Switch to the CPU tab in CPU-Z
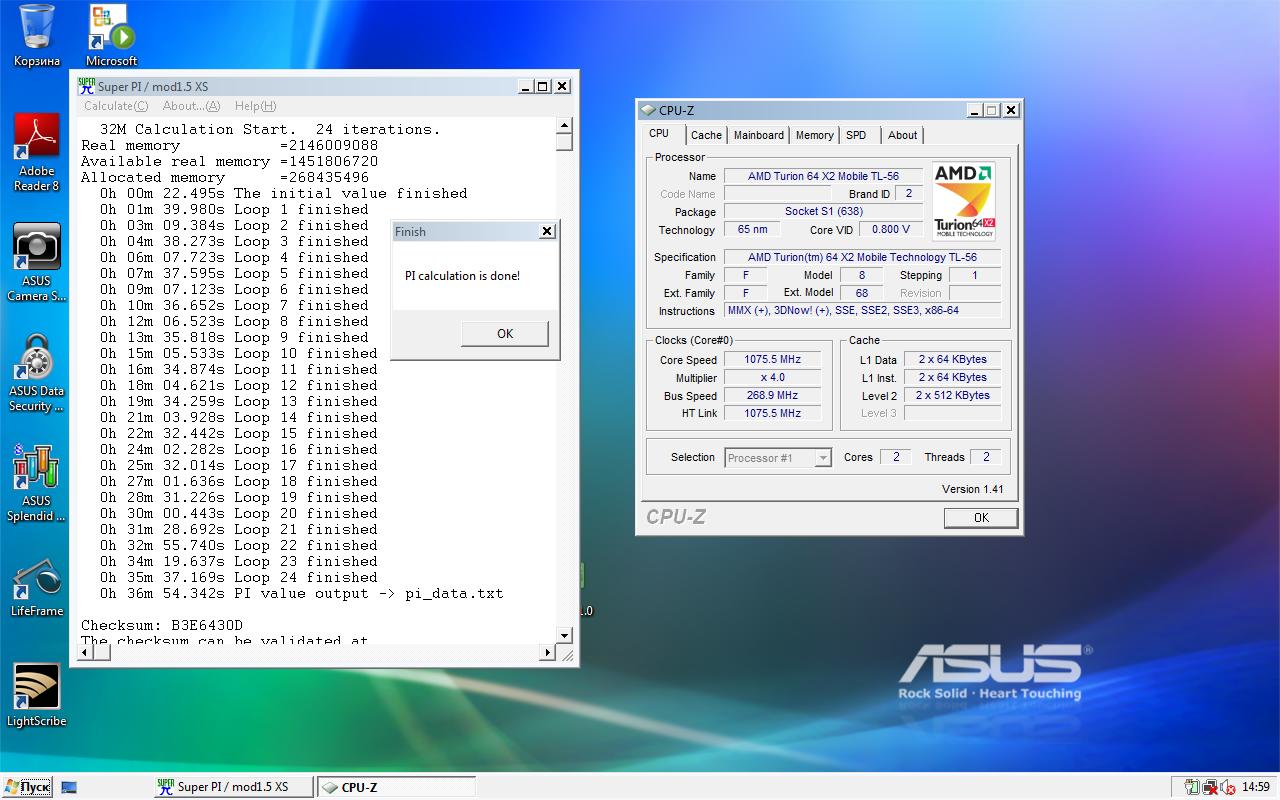 tap(659, 134)
